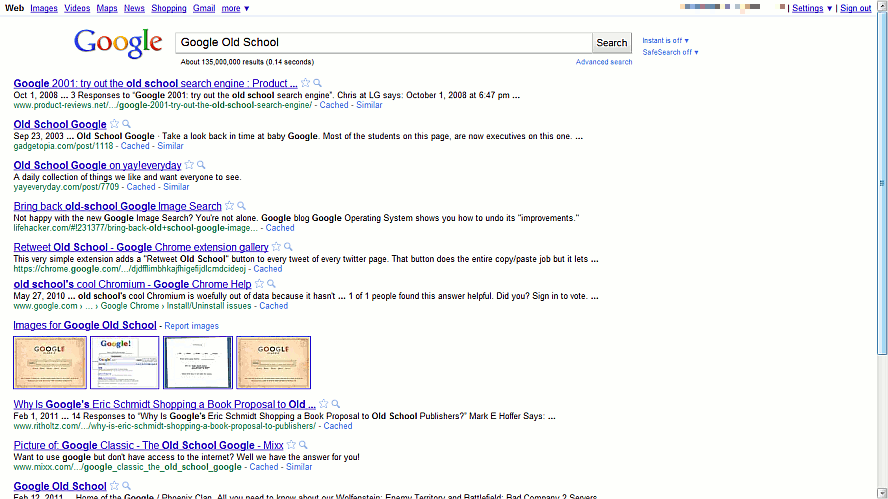
Task: Switch to Maps
Action: click(106, 8)
